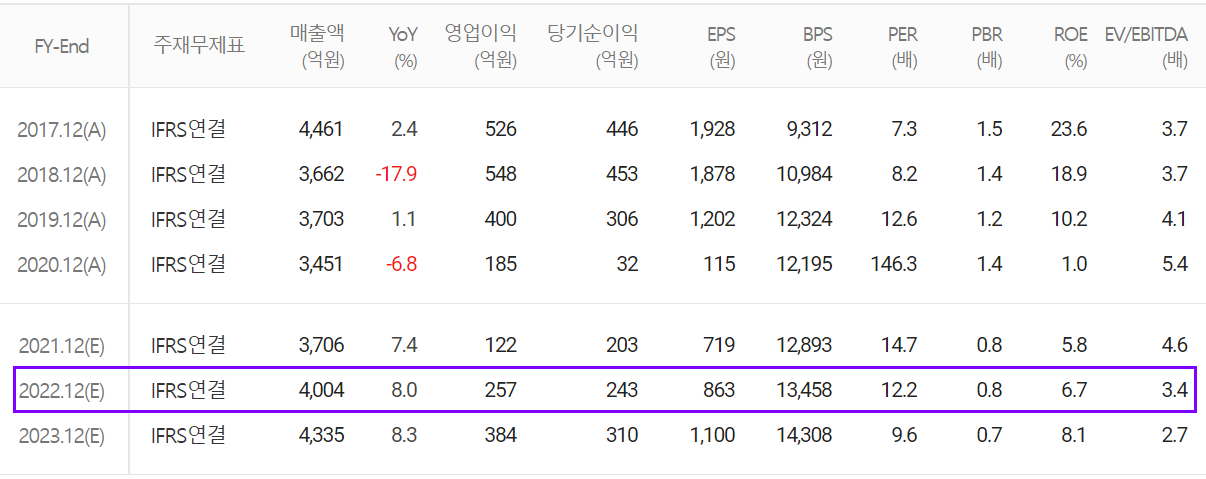Select the 2017.12(A) row label
This screenshot has width=1206, height=479.
[x=61, y=130]
